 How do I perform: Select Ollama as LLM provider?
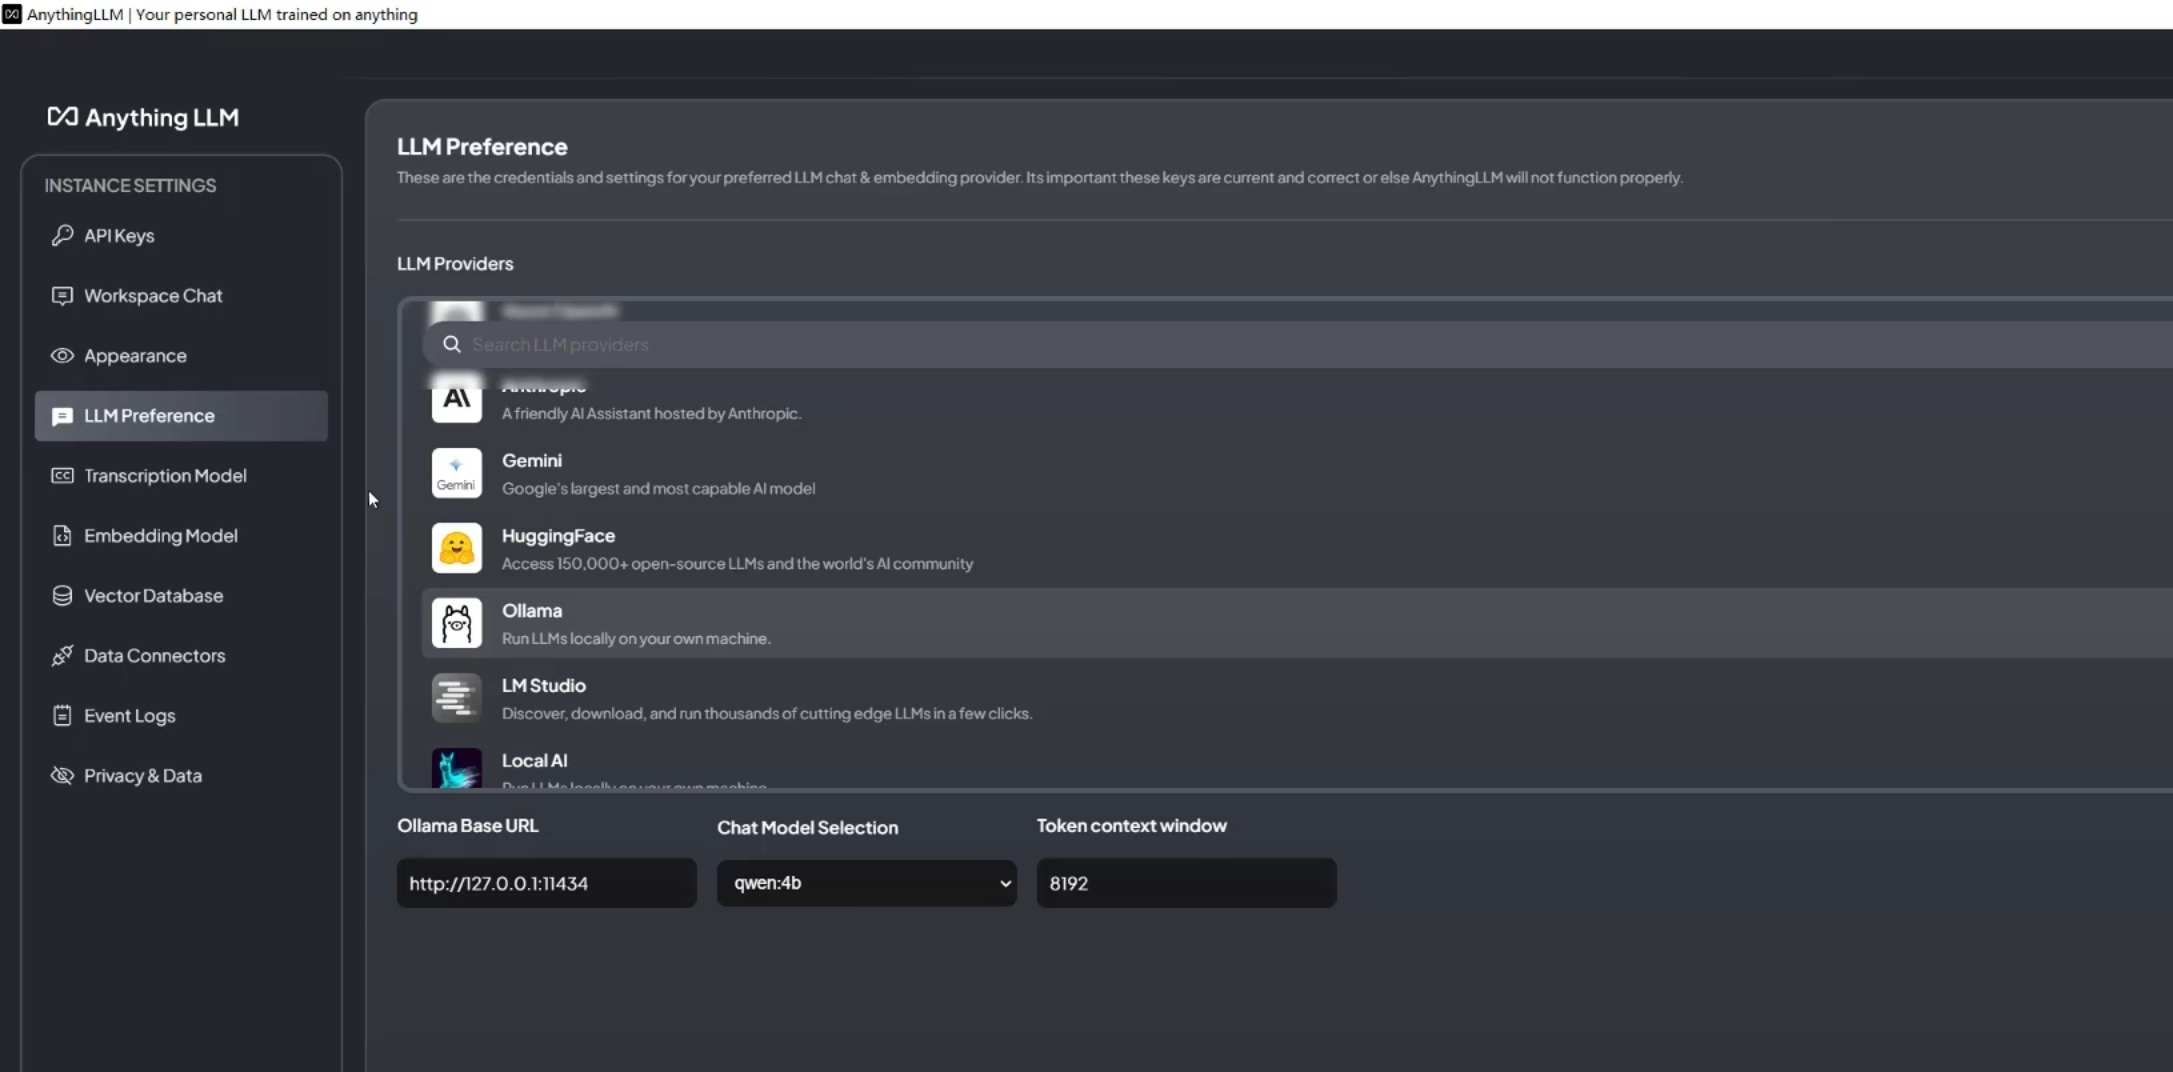point(1297,623)
